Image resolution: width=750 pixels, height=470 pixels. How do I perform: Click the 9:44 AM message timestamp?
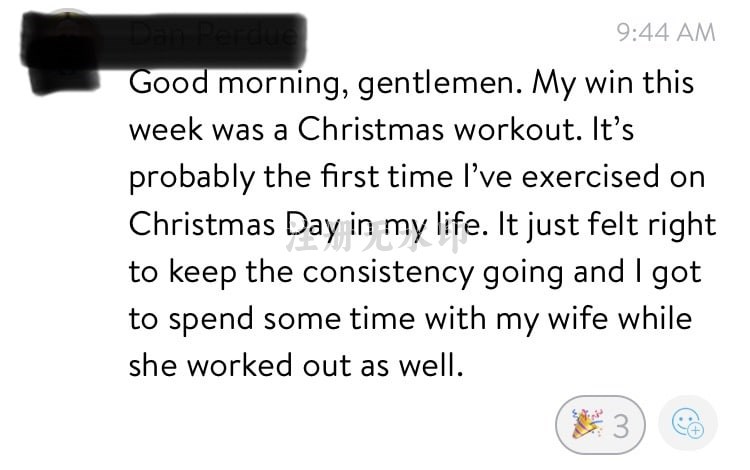666,33
